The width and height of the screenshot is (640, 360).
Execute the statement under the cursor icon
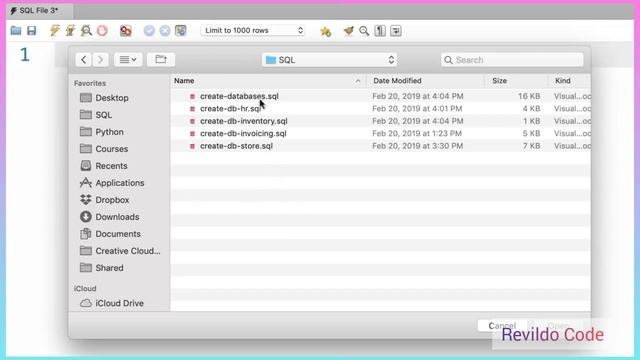70,31
